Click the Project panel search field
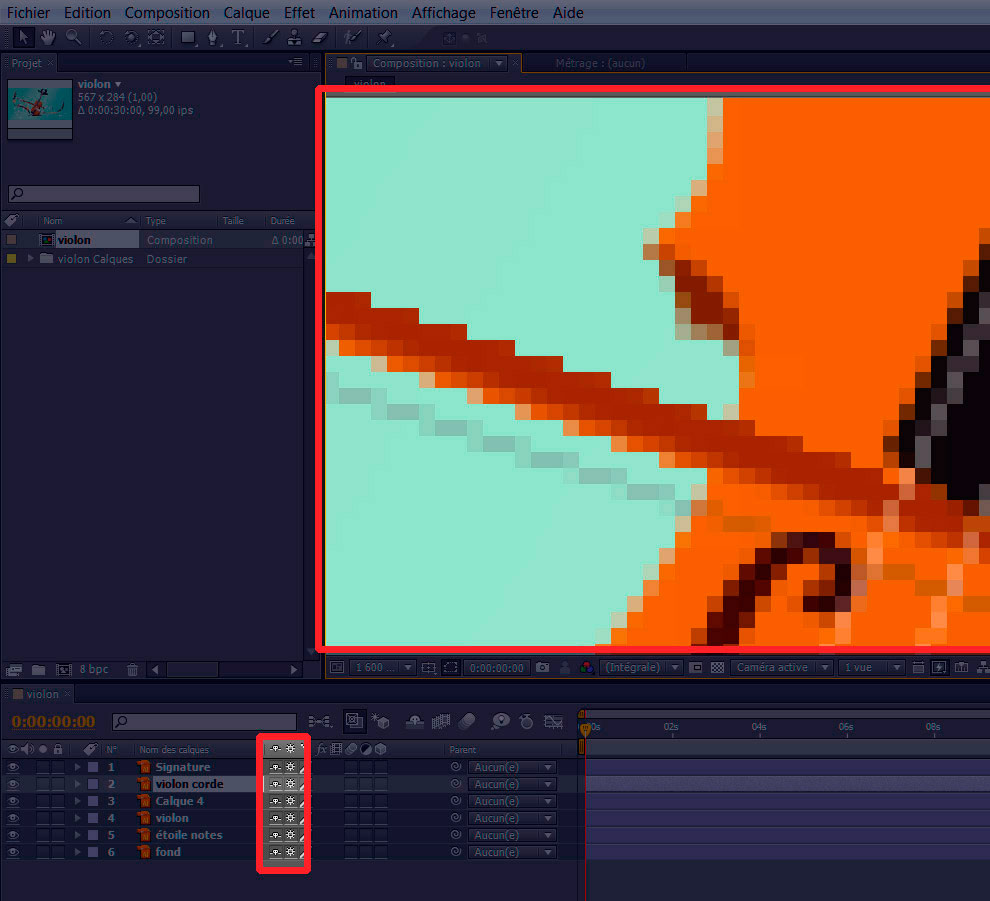The image size is (990, 901). (104, 194)
